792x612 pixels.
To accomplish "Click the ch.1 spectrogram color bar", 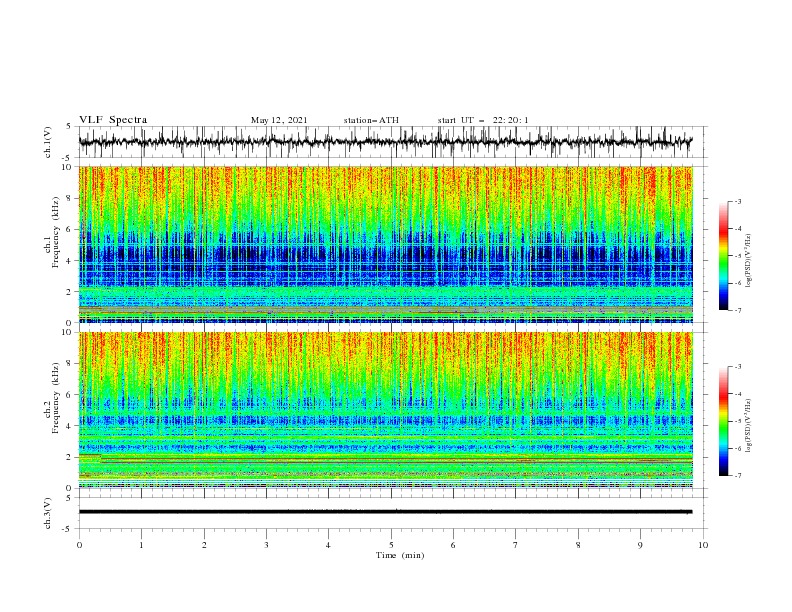I will coord(724,256).
